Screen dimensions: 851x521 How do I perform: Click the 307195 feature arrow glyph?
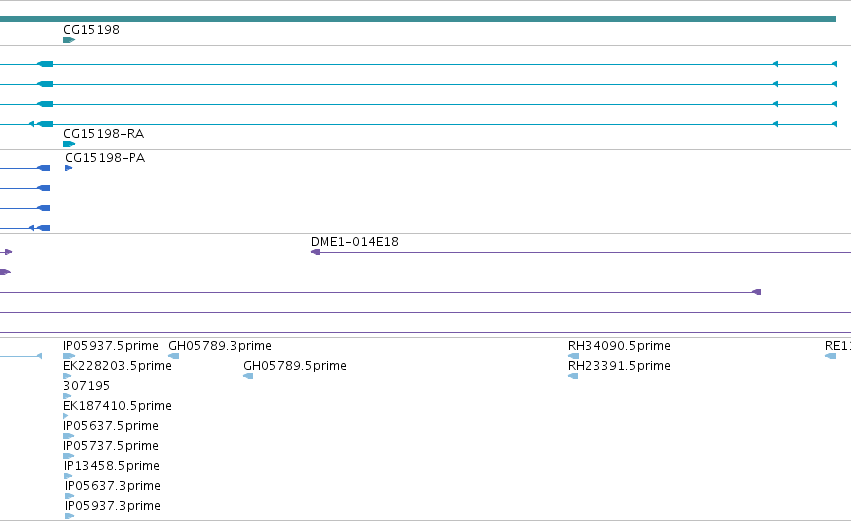(67, 396)
